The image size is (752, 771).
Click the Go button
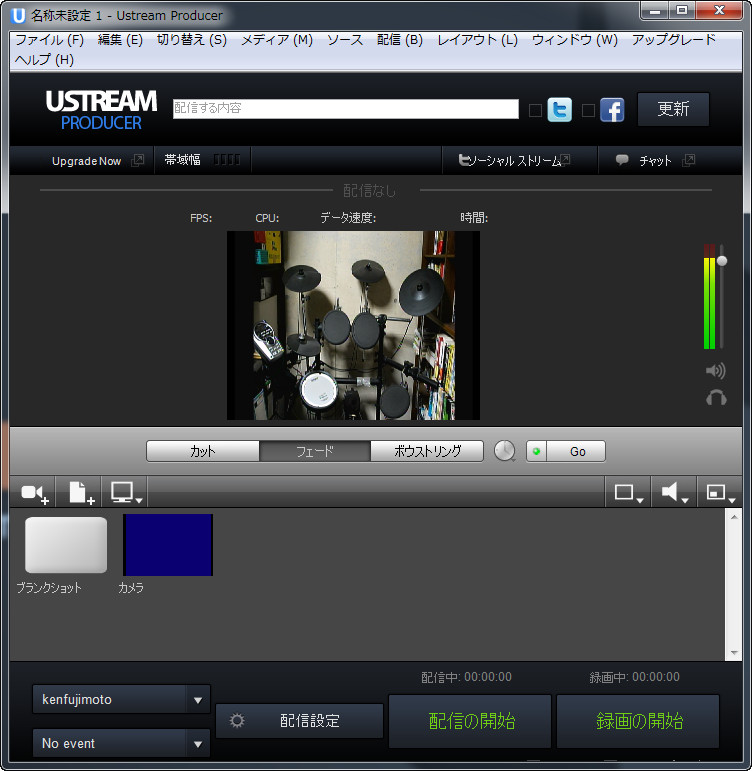[576, 451]
